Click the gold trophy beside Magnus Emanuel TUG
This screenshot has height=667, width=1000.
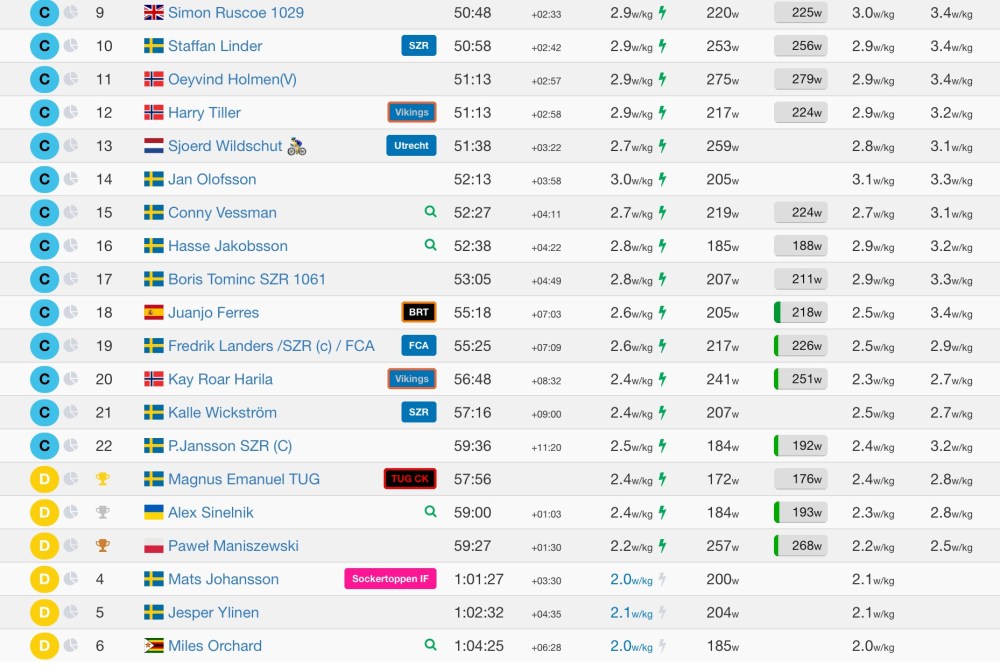(102, 479)
